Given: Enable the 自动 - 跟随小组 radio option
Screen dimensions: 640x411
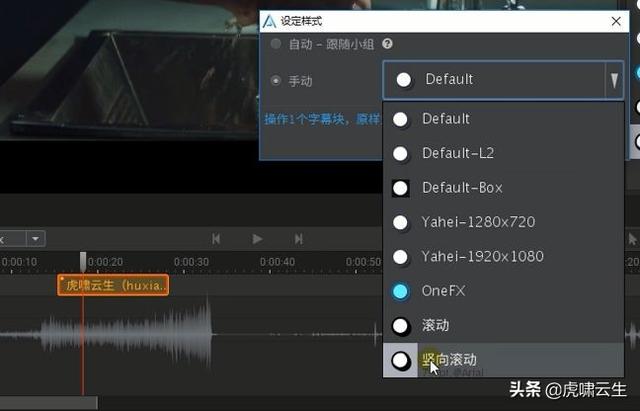Looking at the screenshot, I should [x=276, y=44].
